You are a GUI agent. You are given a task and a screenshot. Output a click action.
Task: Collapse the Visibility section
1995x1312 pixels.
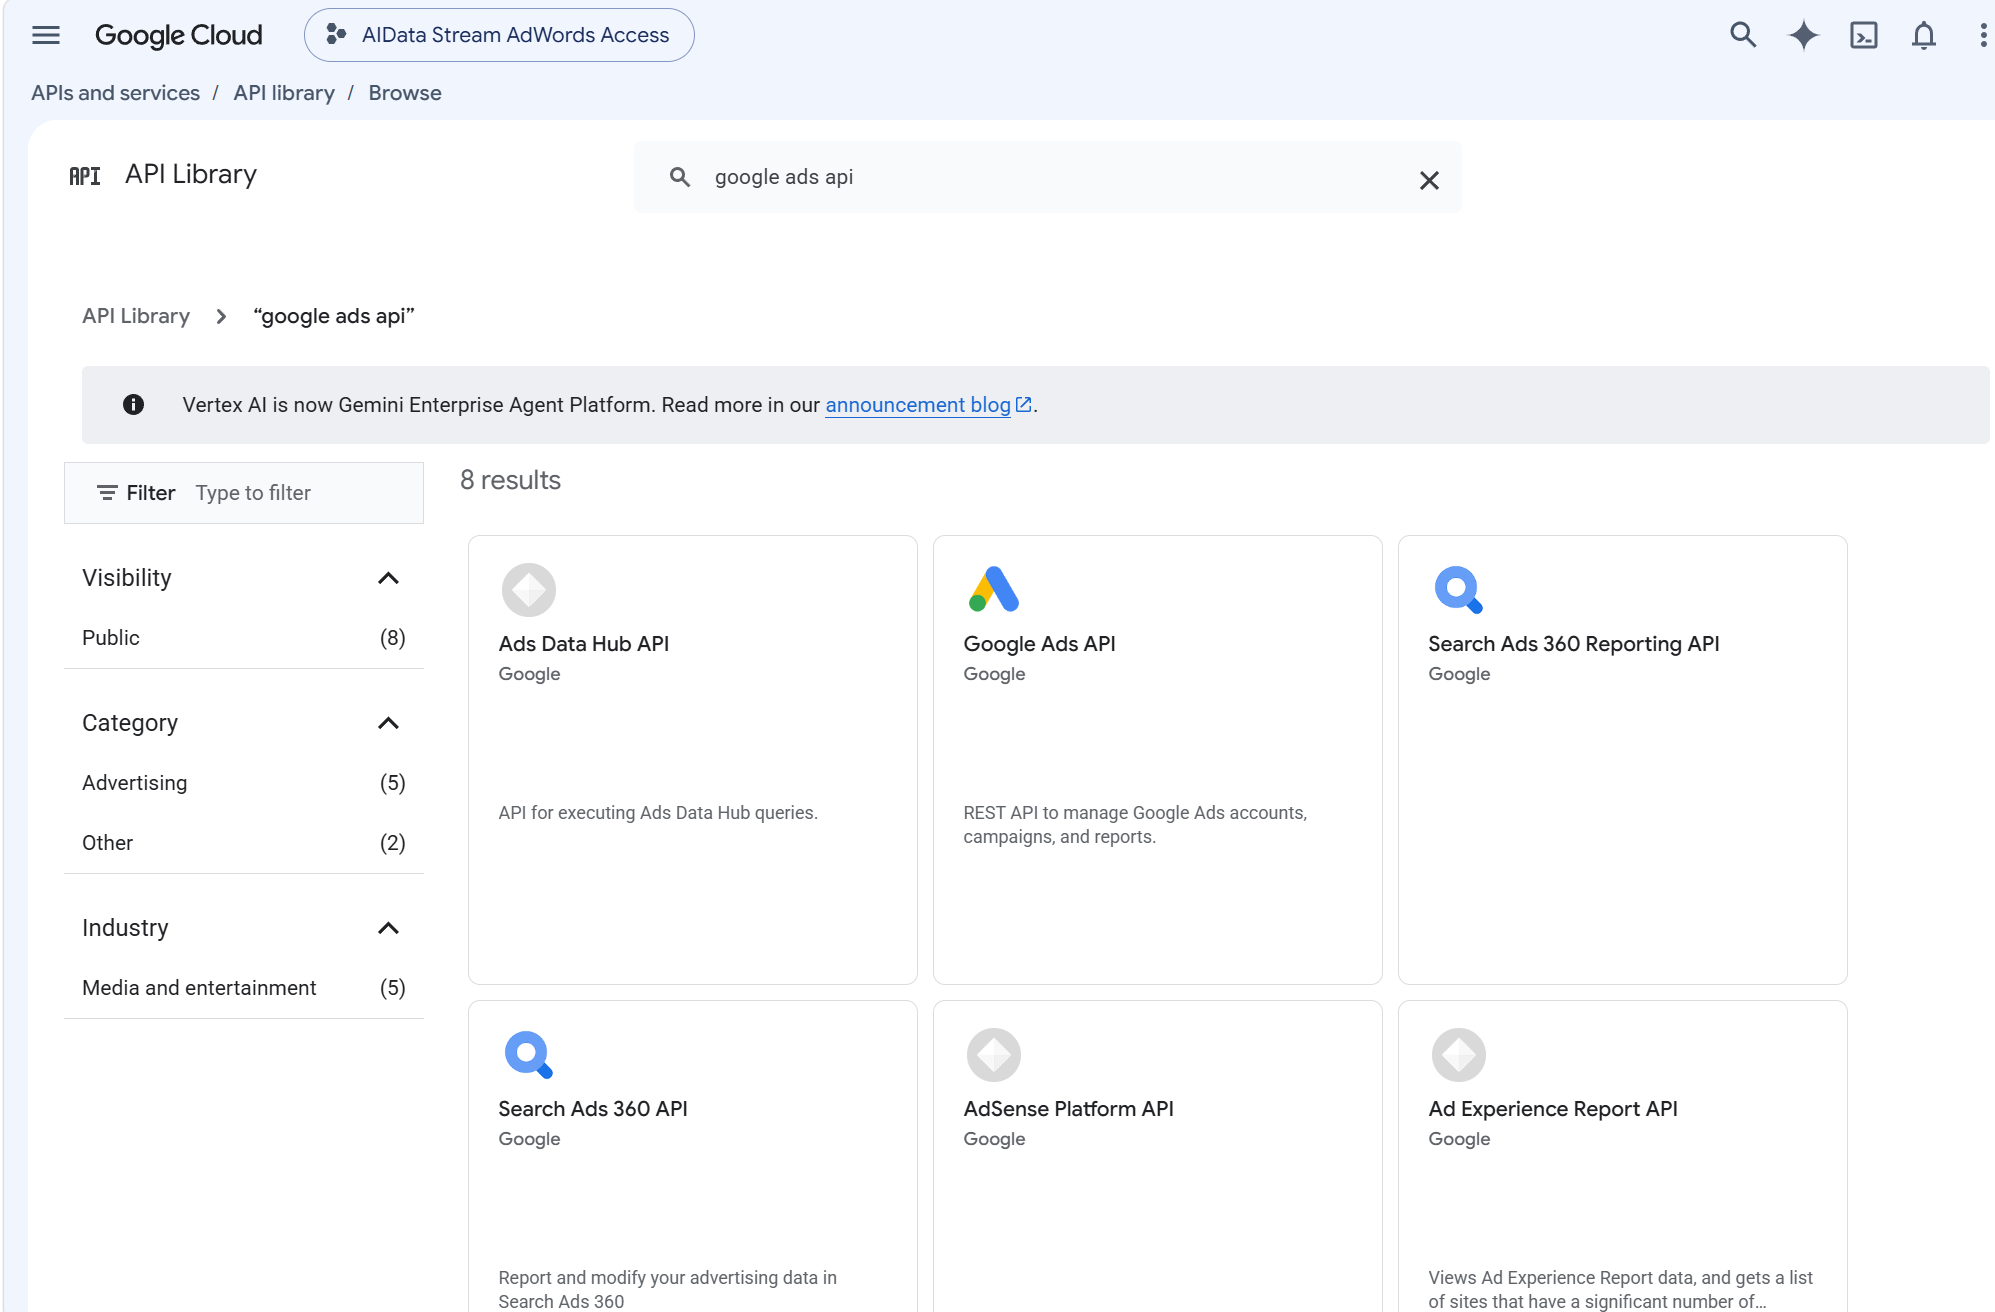388,578
